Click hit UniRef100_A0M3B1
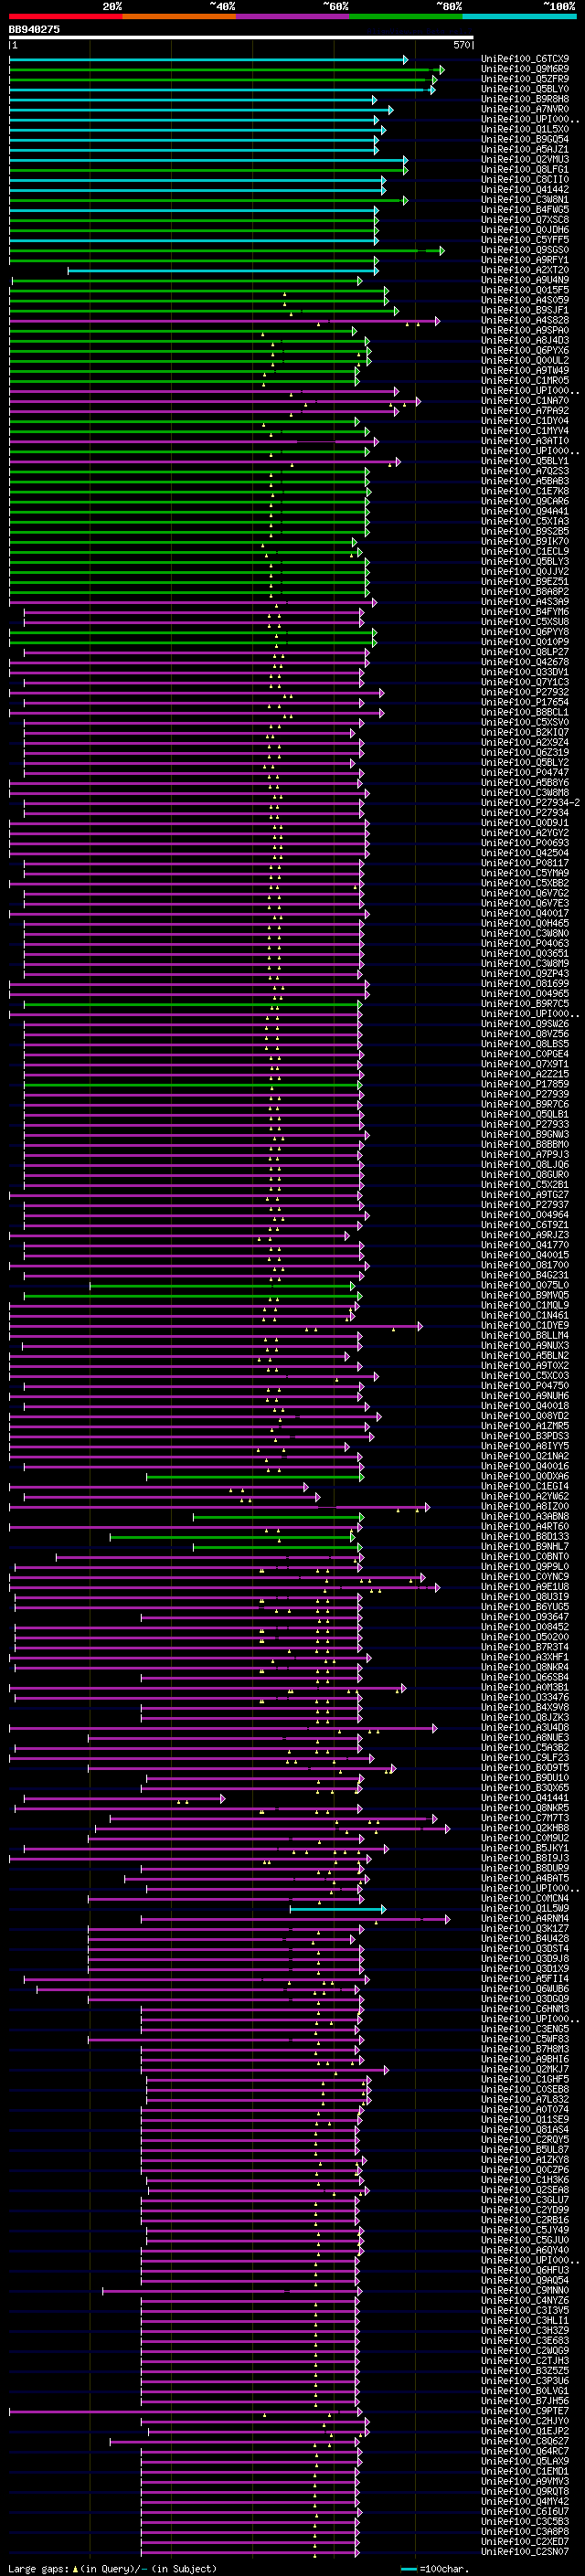The height and width of the screenshot is (2576, 585). click(x=525, y=1688)
